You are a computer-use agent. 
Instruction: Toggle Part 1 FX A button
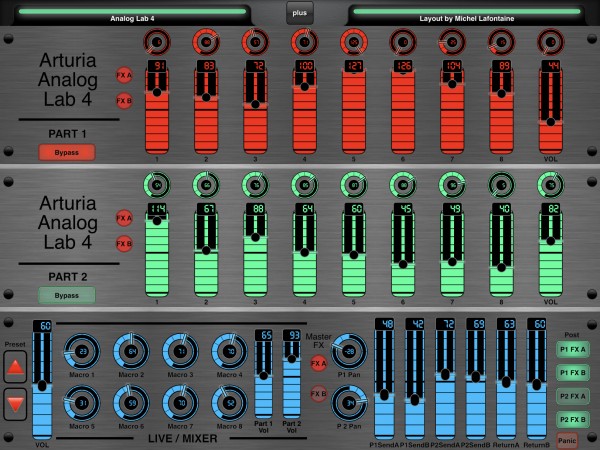(x=124, y=75)
